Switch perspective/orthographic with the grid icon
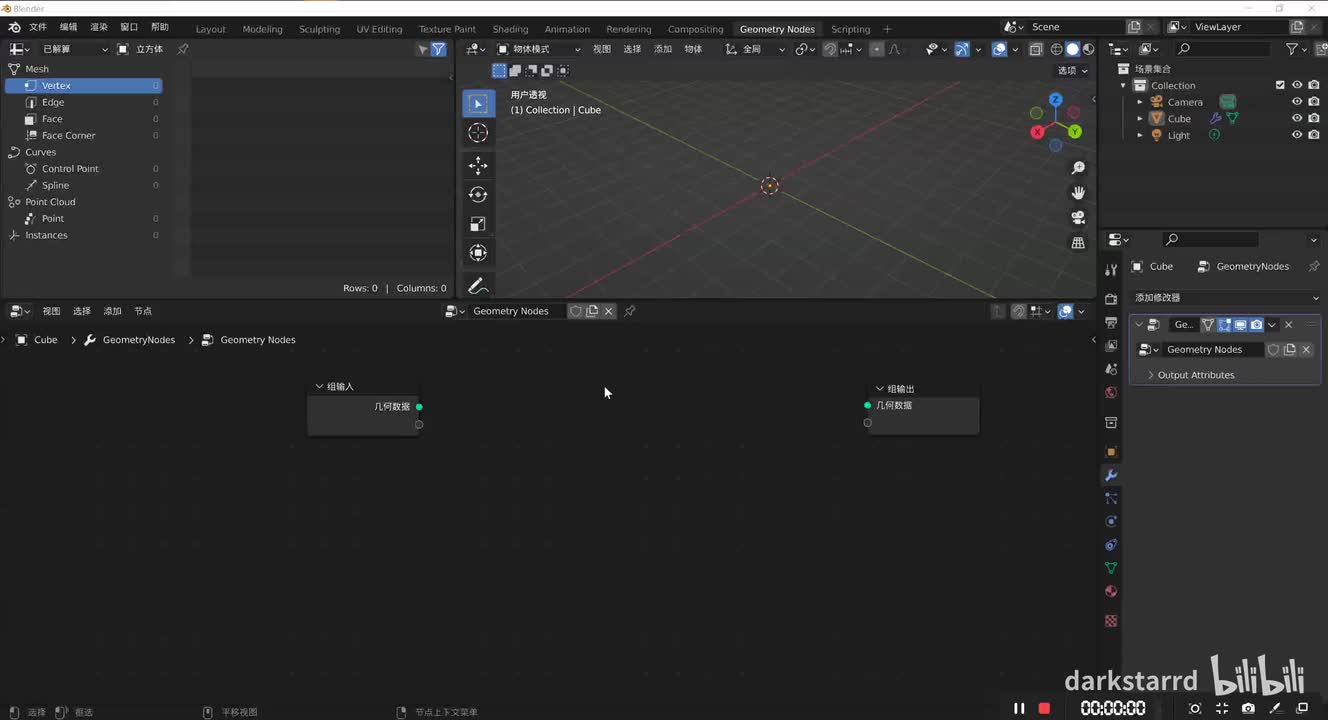The height and width of the screenshot is (720, 1328). point(1078,242)
